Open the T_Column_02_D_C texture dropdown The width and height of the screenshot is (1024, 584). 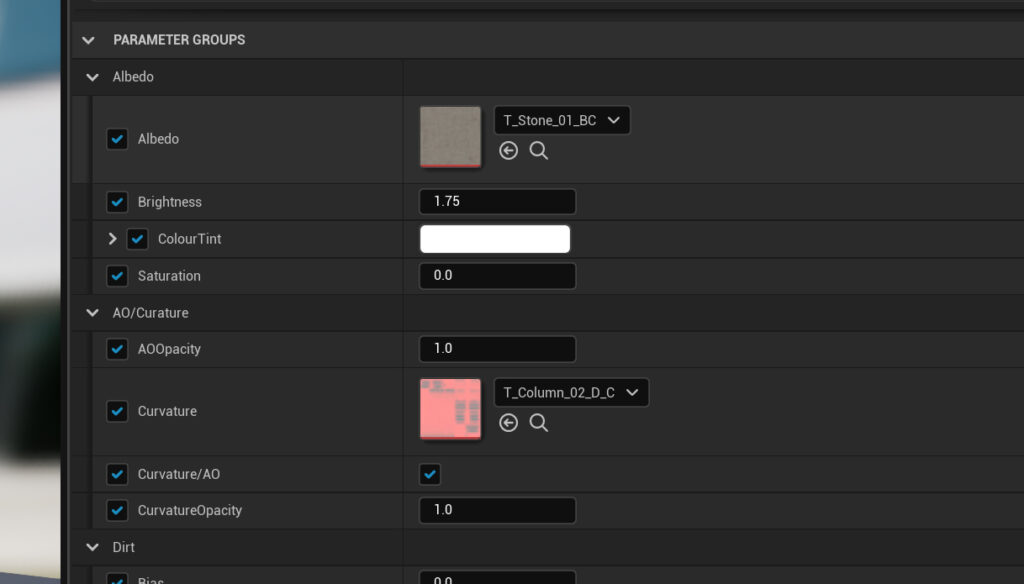coord(571,393)
